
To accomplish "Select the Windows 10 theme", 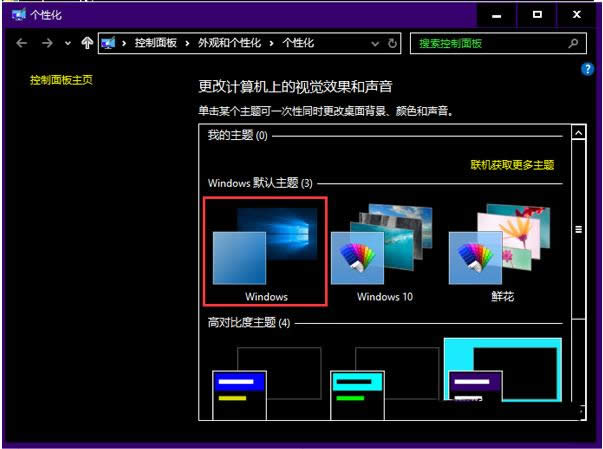I will click(384, 254).
